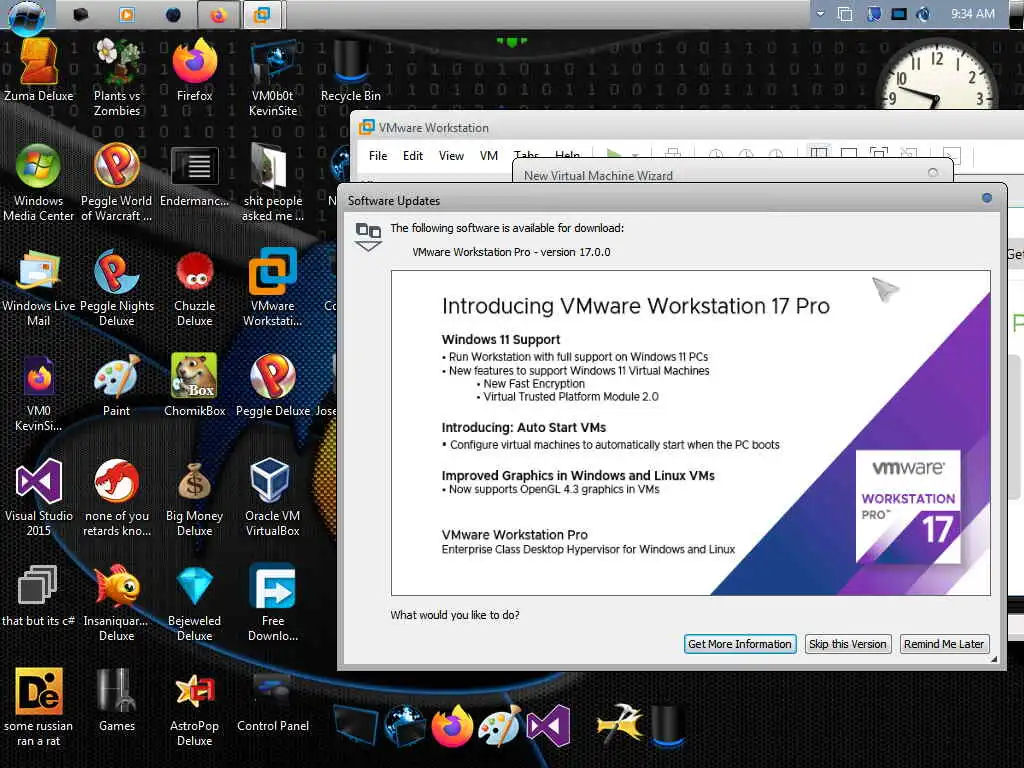Click 'Introducing VMware Workstation 17 Pro' heading
The image size is (1024, 768).
pyautogui.click(x=635, y=306)
